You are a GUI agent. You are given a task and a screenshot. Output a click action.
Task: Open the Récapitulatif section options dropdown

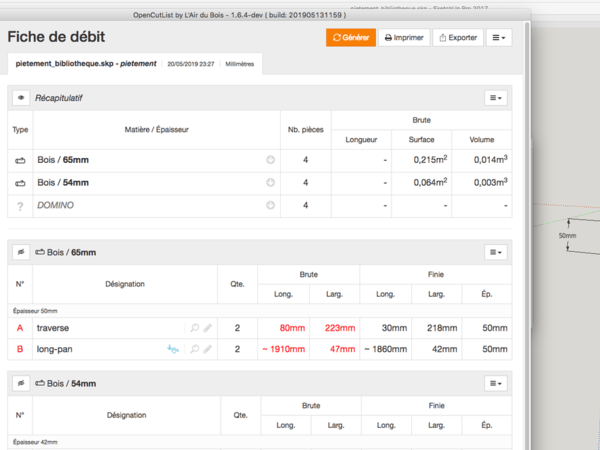(496, 98)
